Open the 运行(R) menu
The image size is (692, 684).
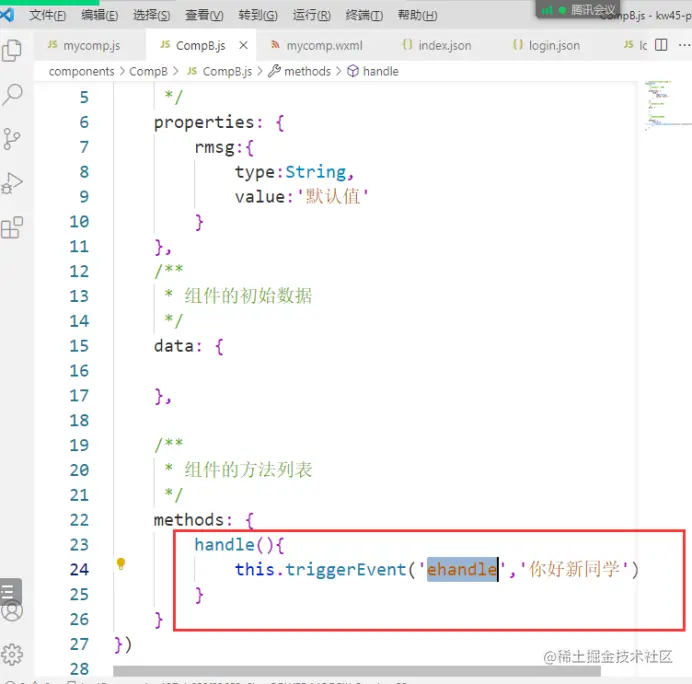[311, 15]
